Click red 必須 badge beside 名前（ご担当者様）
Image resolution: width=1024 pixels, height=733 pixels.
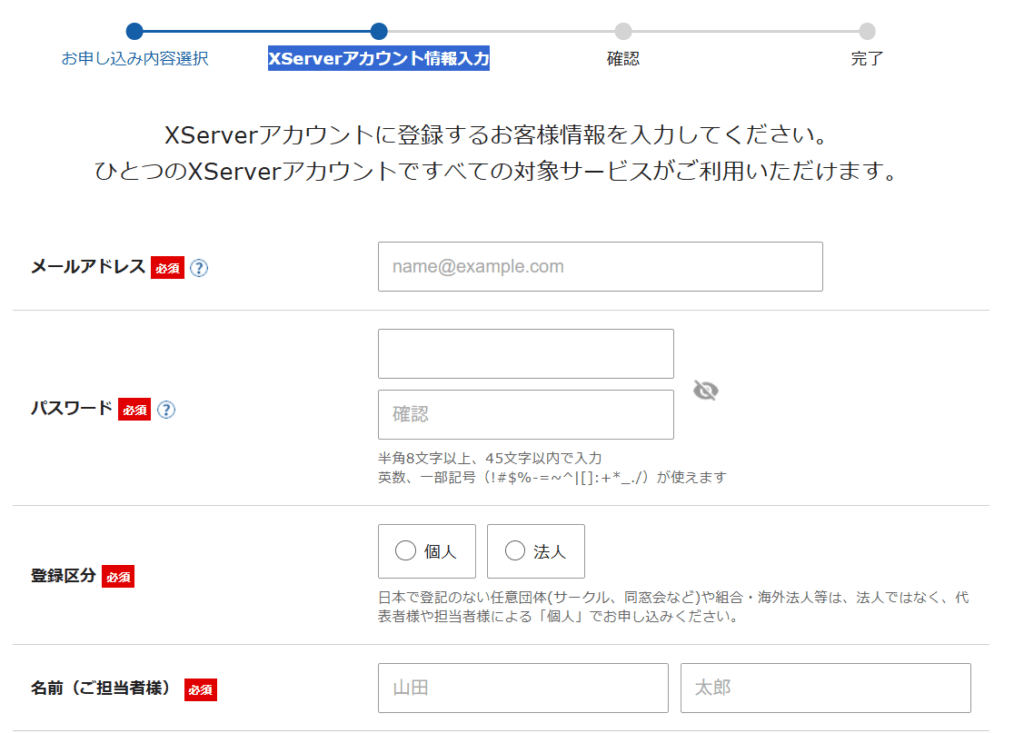pos(200,689)
